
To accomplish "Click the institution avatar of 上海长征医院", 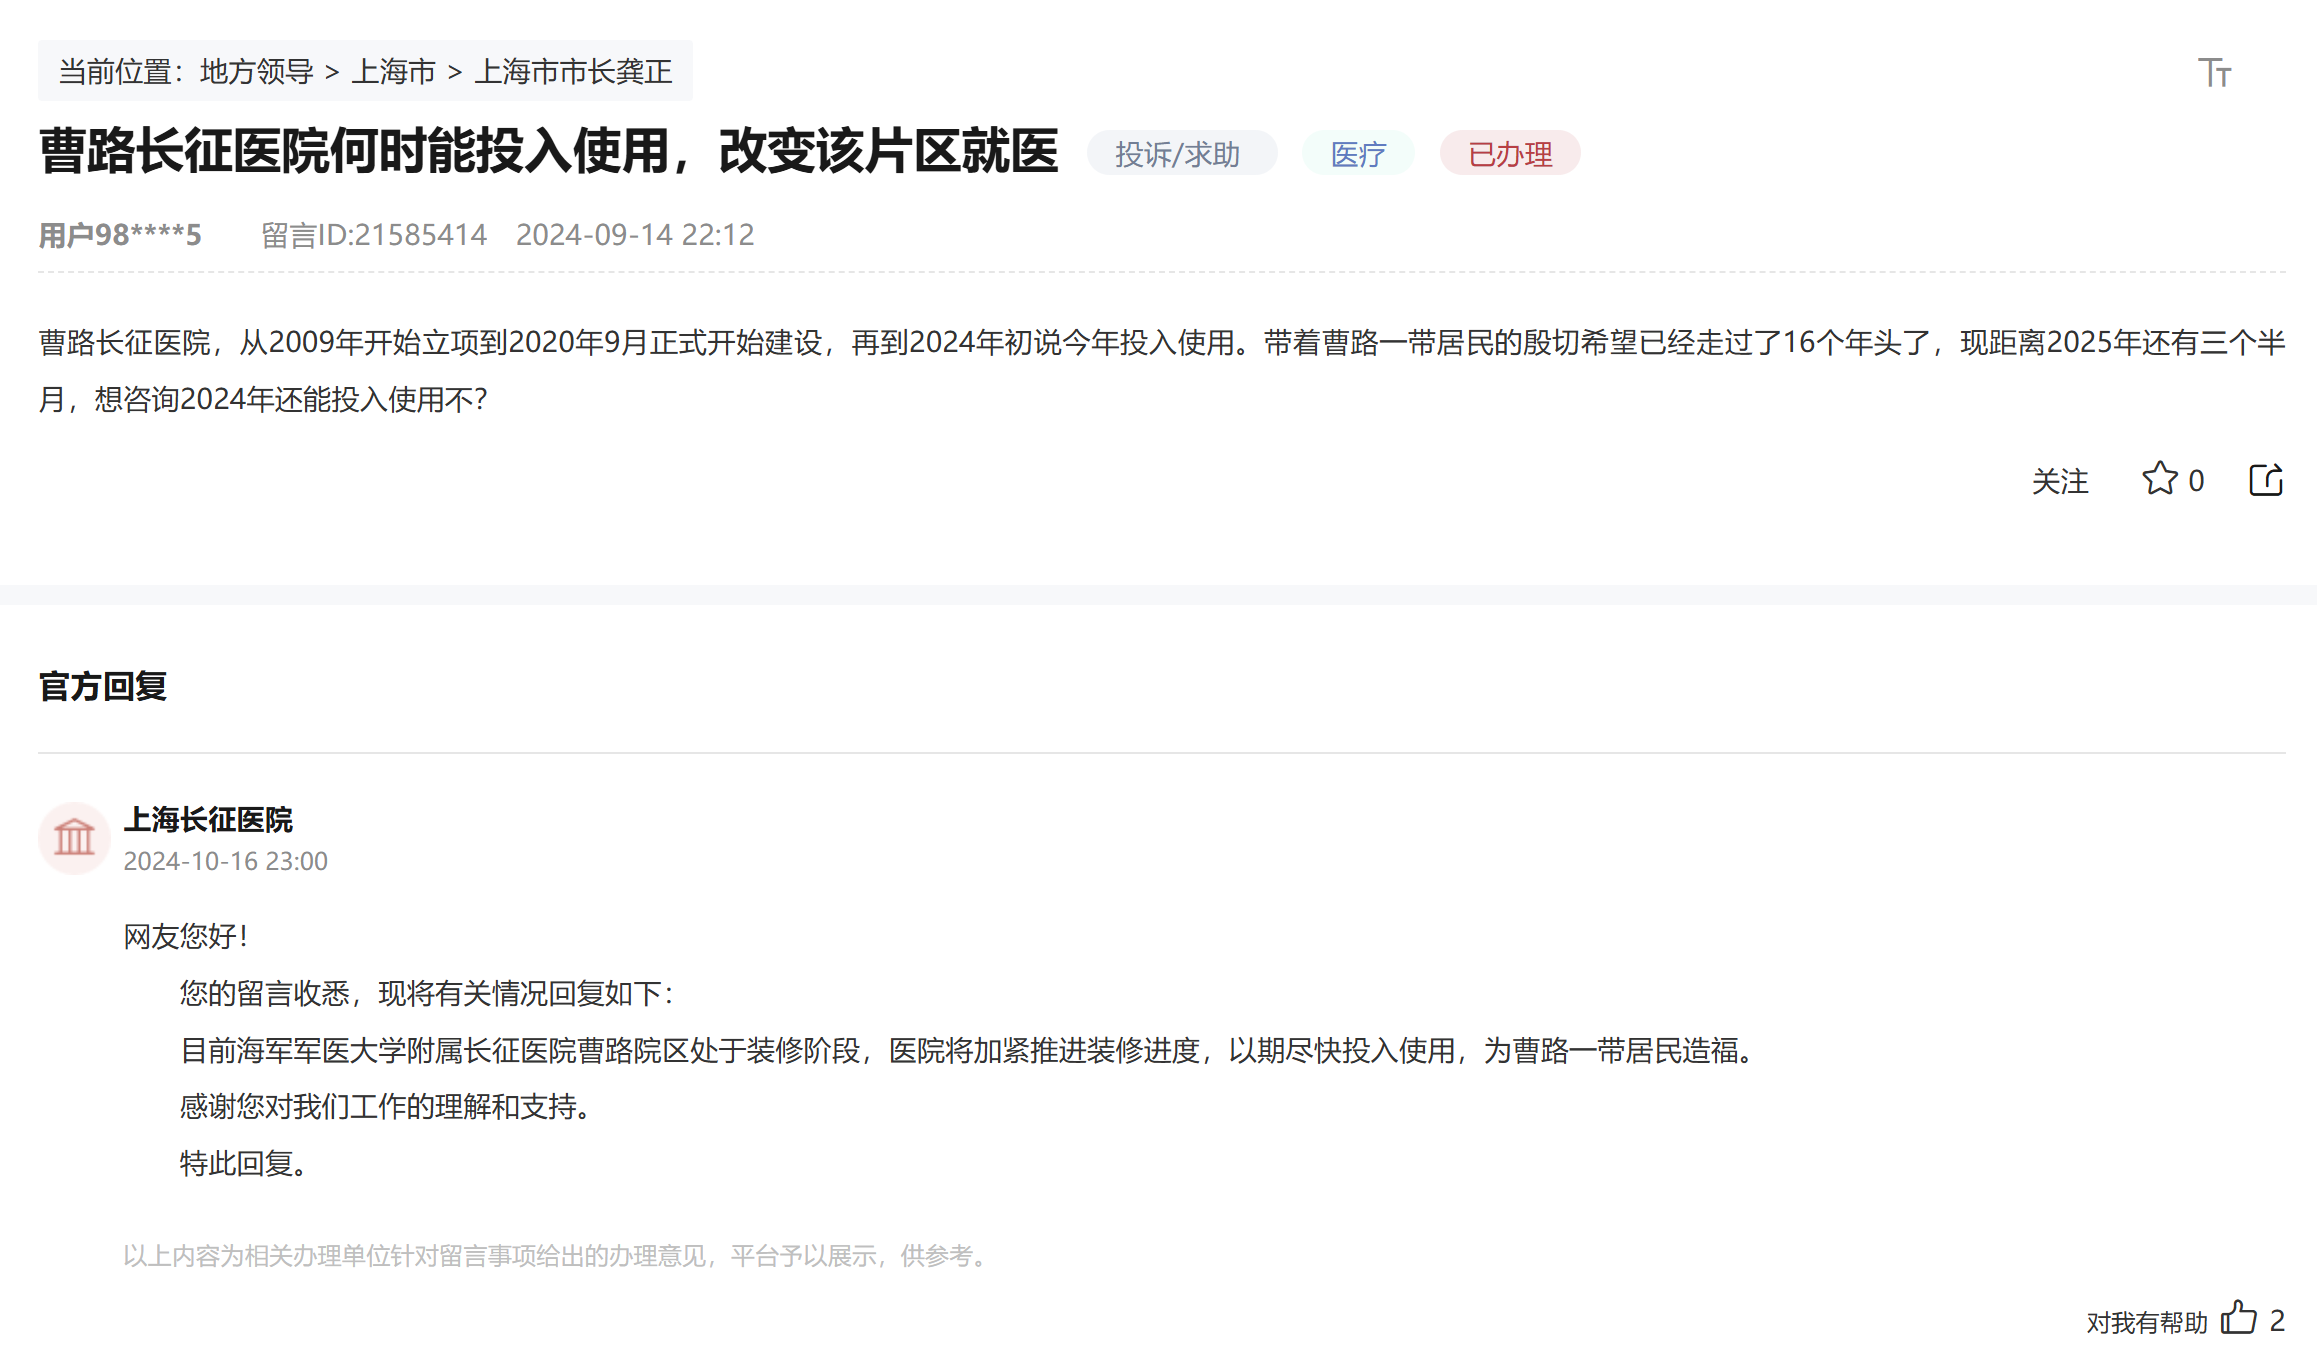I will point(74,838).
